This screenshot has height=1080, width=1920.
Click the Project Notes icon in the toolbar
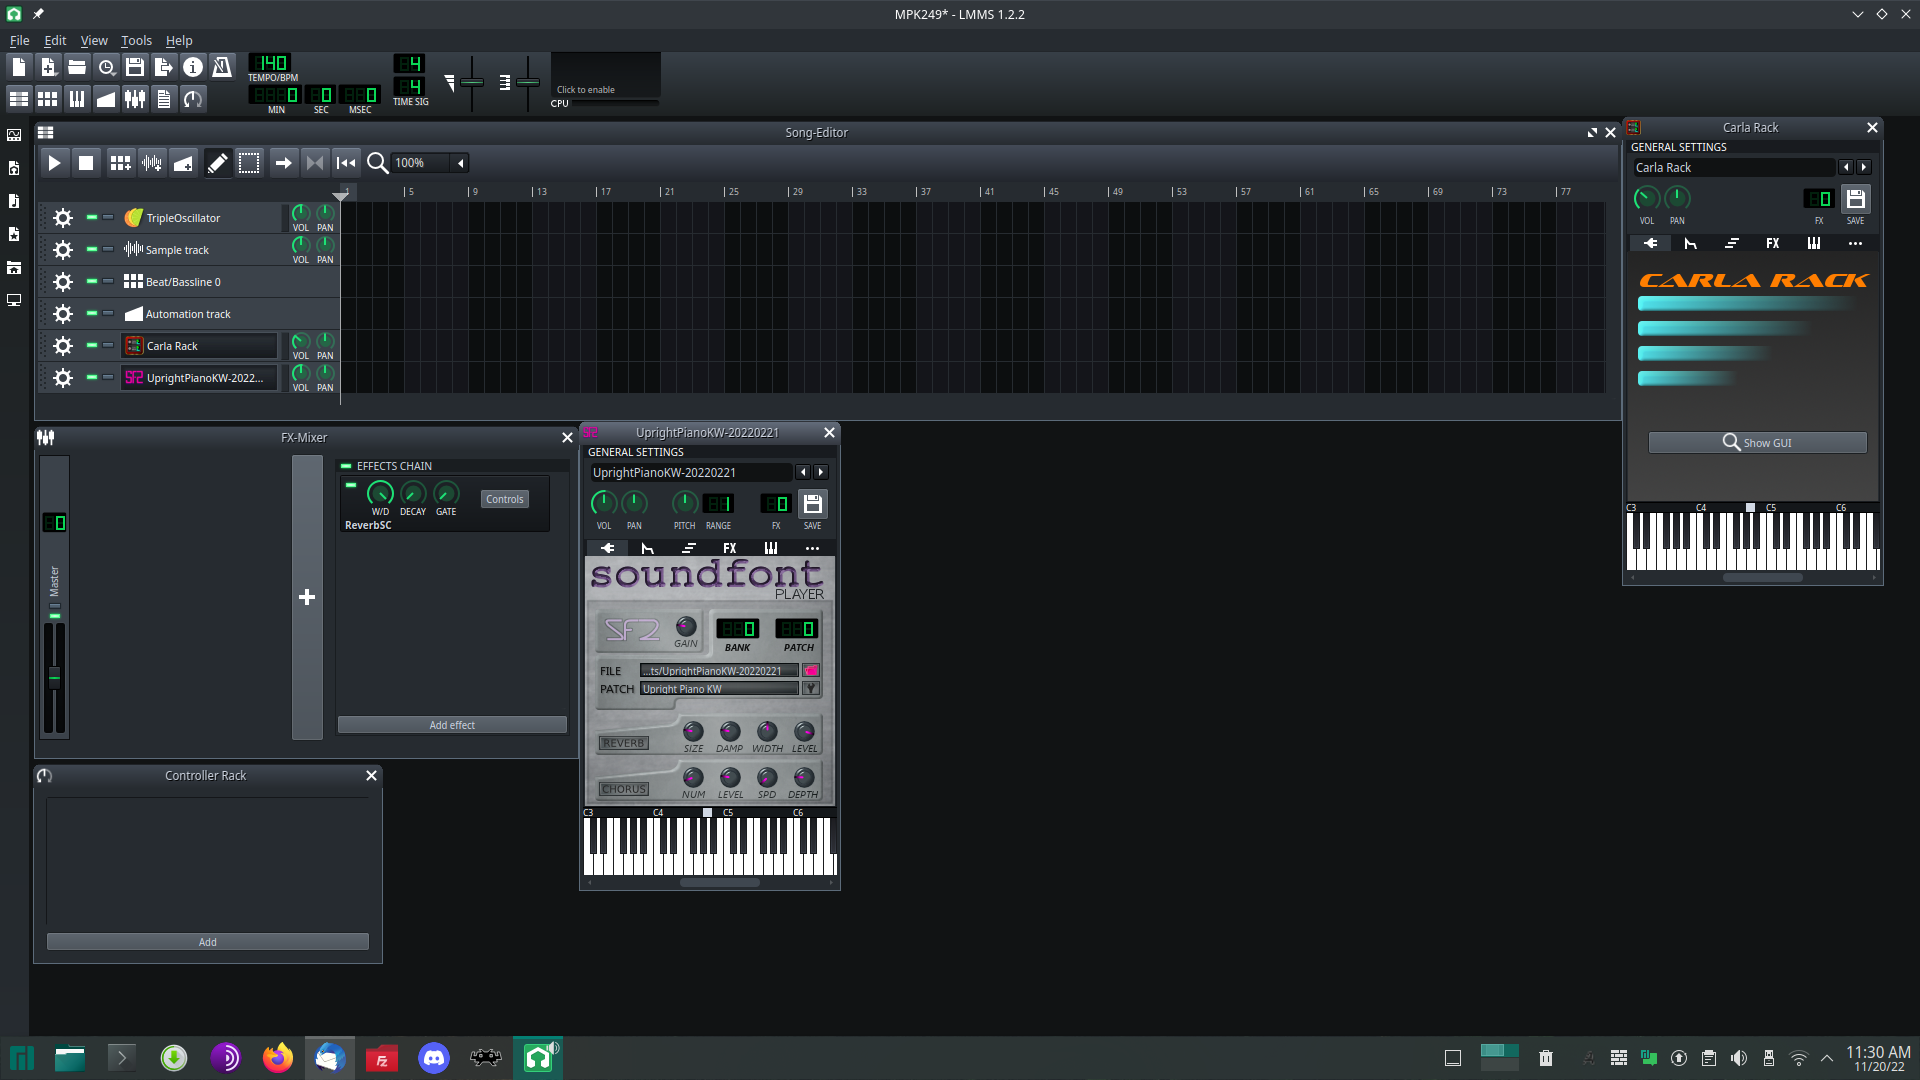pos(164,98)
